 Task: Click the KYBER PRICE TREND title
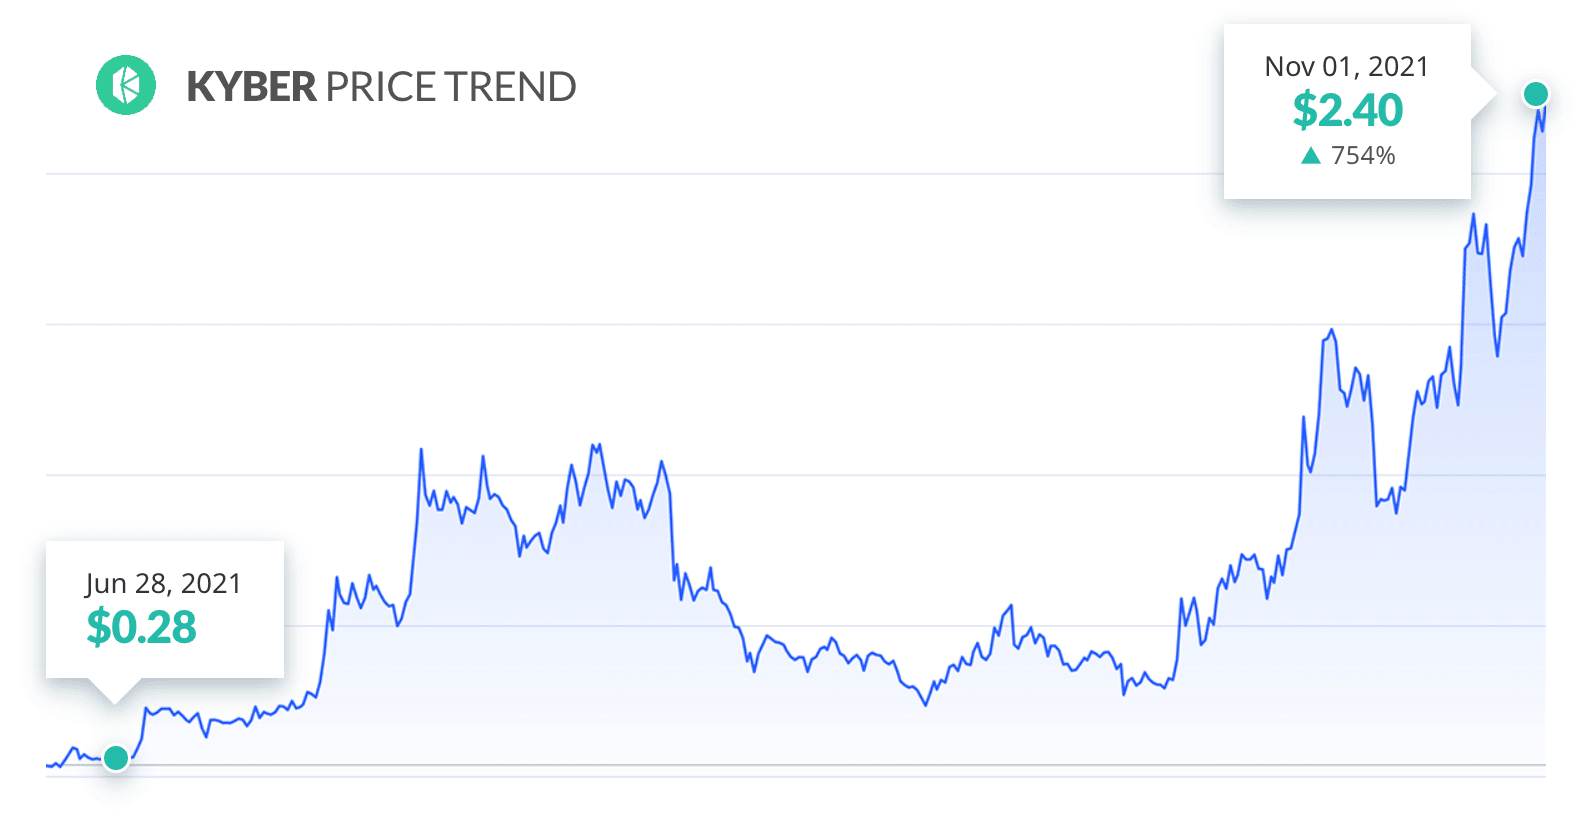tap(381, 87)
